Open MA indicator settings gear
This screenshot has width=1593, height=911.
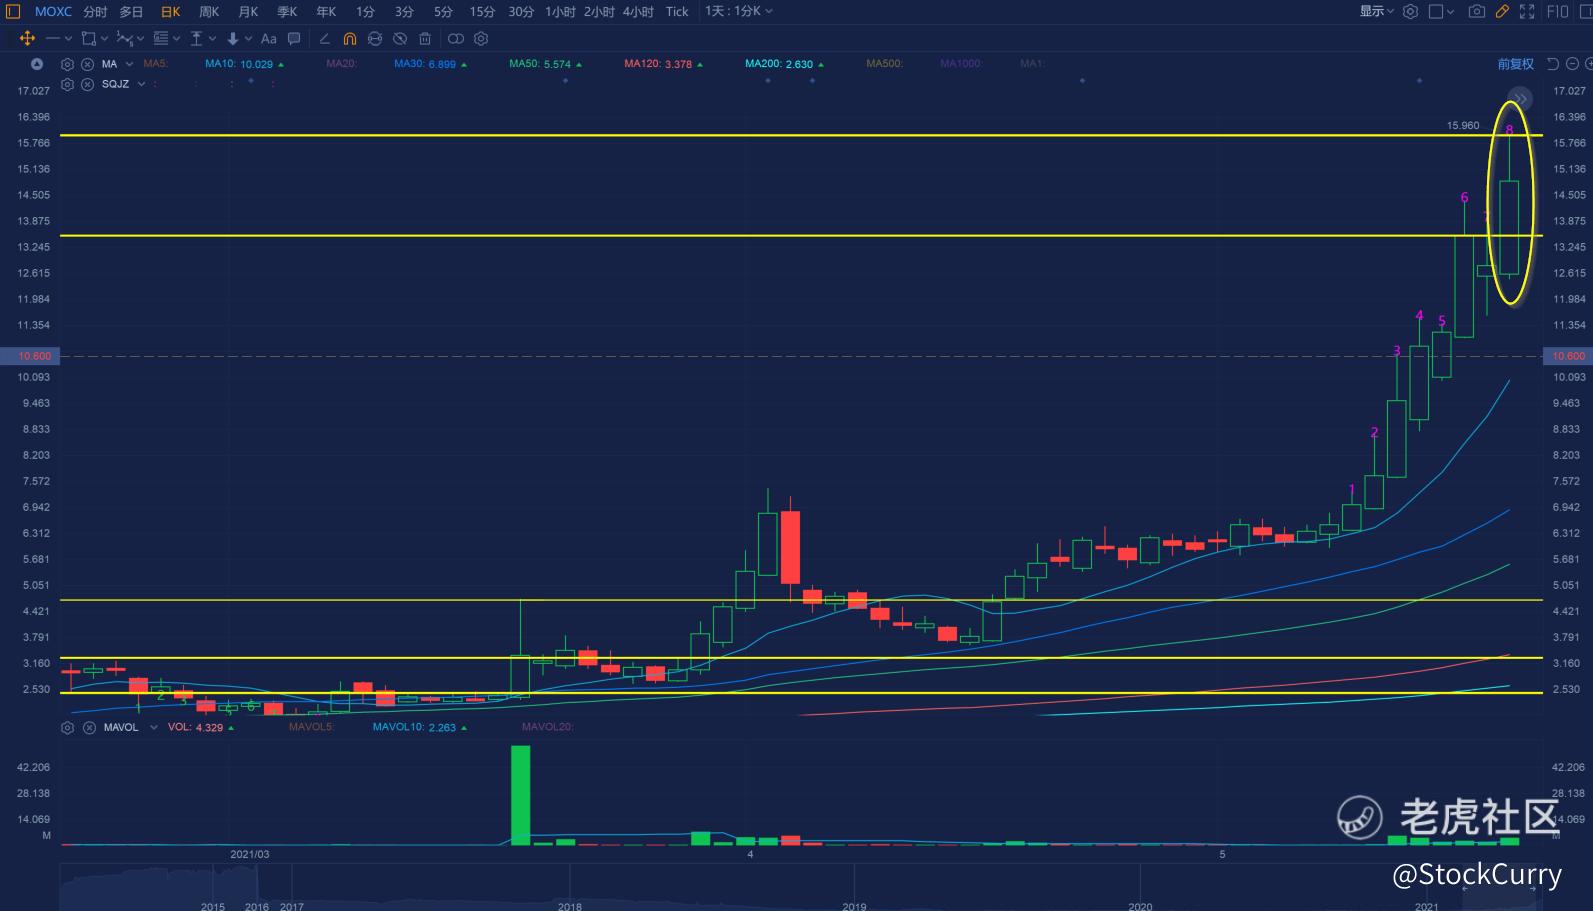click(67, 64)
